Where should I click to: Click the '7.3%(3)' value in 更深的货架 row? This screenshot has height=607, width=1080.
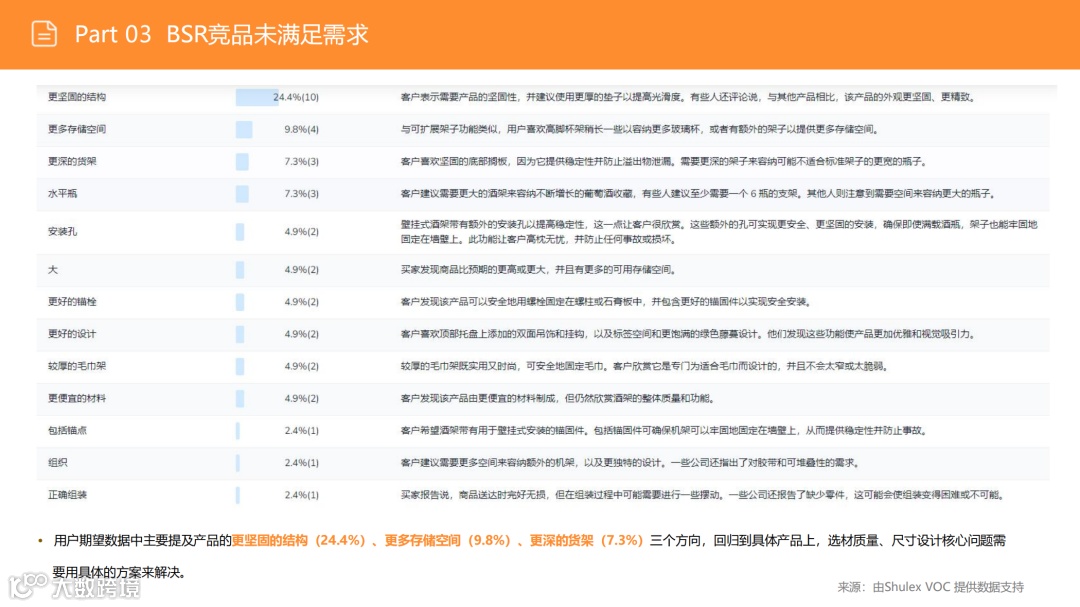pyautogui.click(x=302, y=161)
